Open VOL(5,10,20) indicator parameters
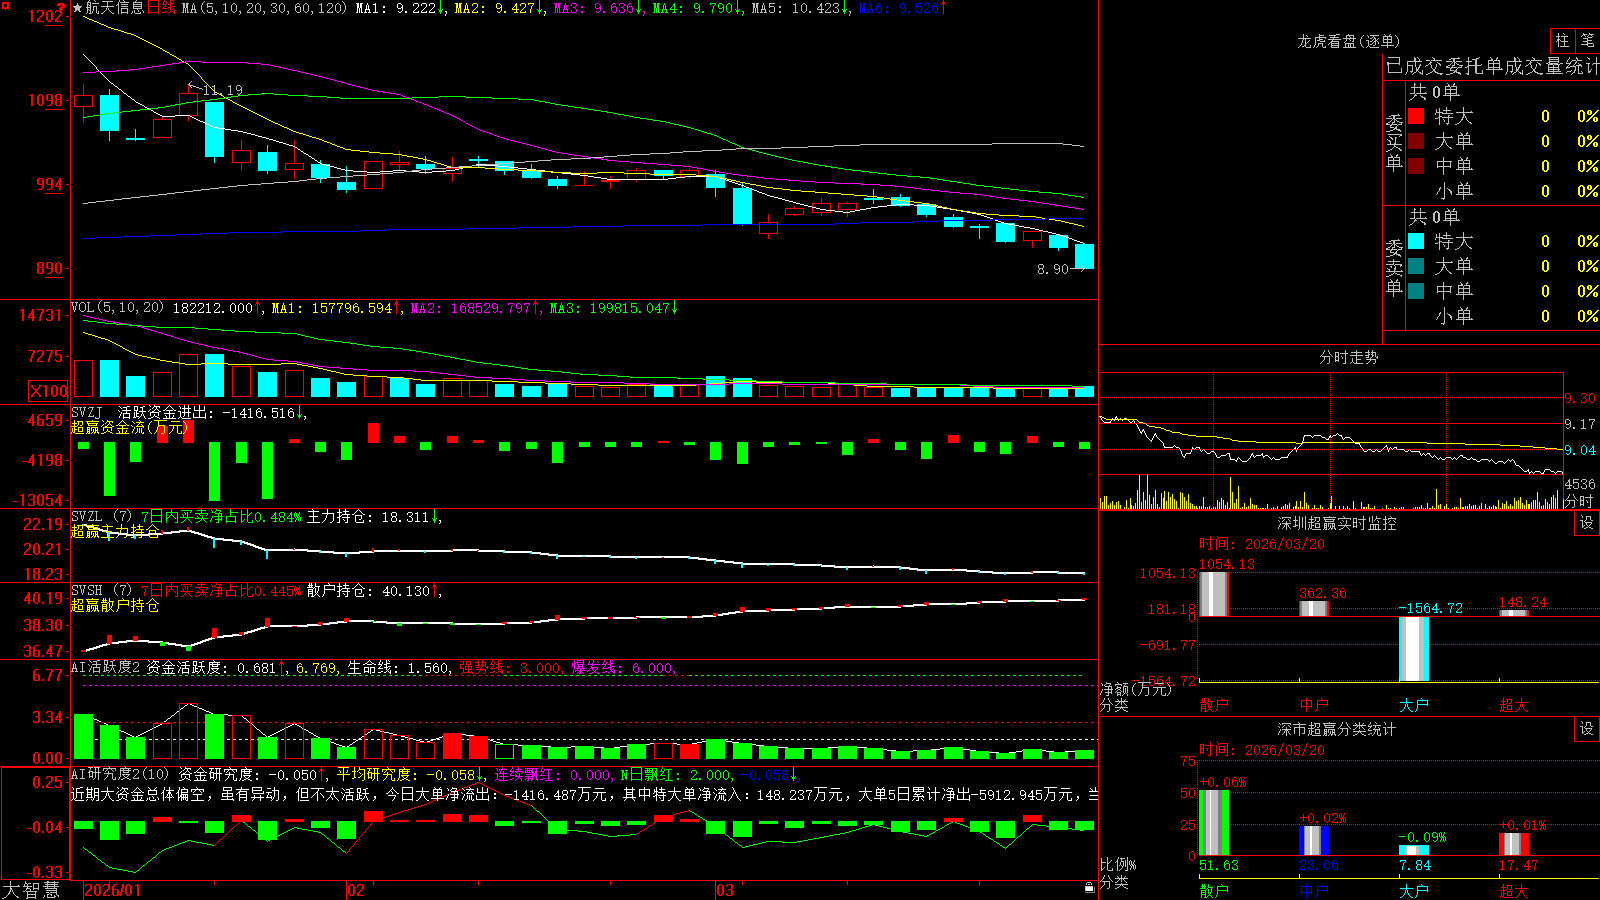The height and width of the screenshot is (900, 1600). [117, 308]
